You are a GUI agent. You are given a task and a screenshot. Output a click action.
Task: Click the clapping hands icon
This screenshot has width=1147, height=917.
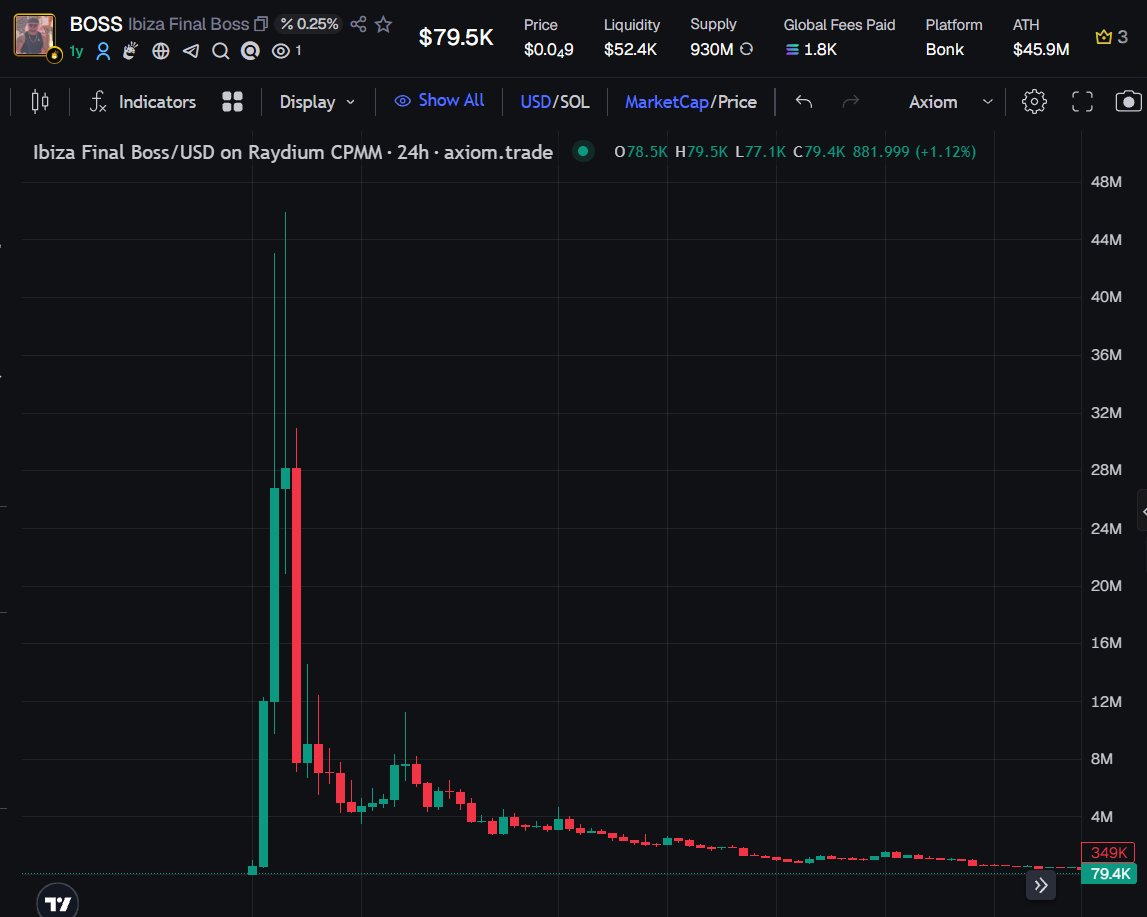130,50
